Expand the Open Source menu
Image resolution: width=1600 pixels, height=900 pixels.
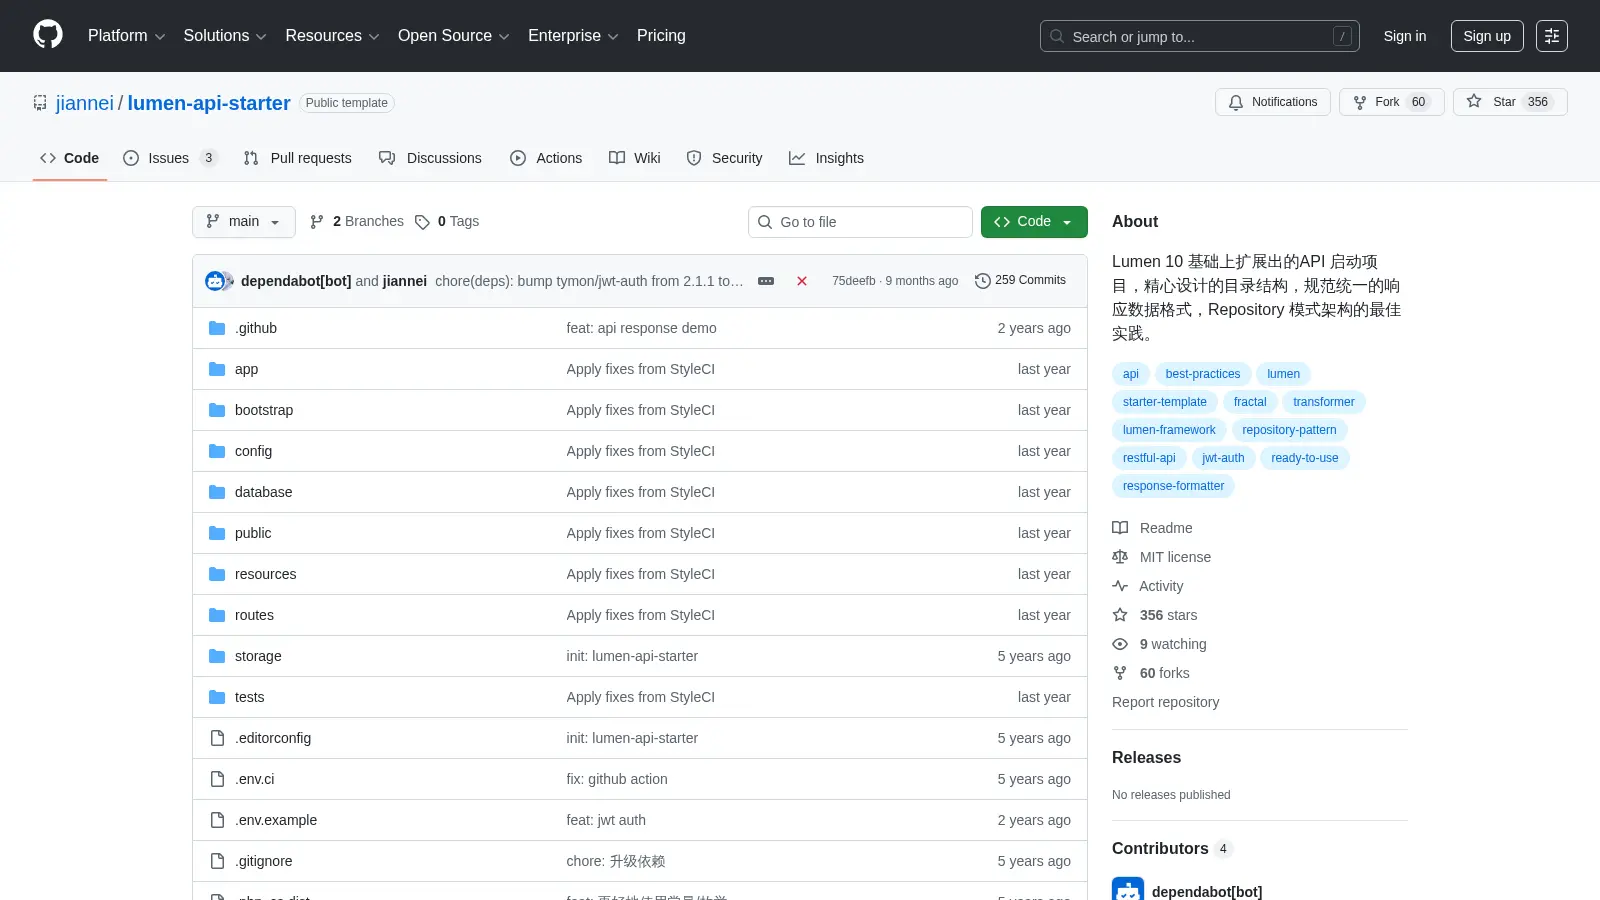pyautogui.click(x=453, y=36)
